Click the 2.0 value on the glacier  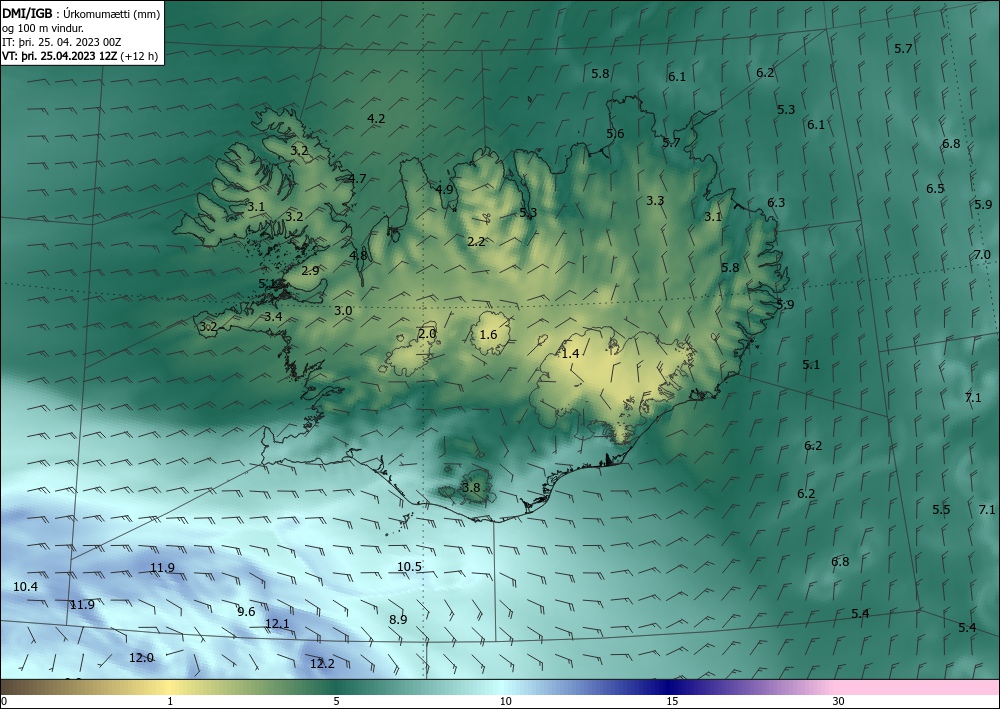(427, 333)
